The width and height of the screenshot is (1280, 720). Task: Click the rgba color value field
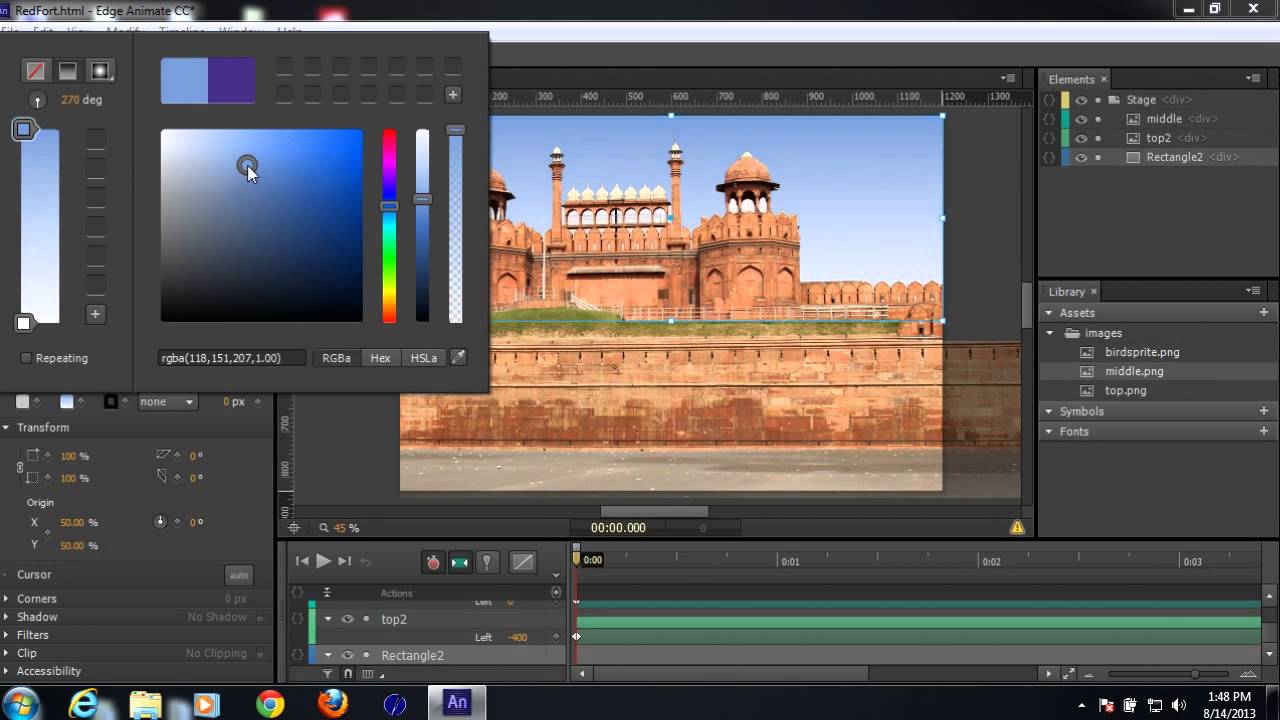coord(232,358)
